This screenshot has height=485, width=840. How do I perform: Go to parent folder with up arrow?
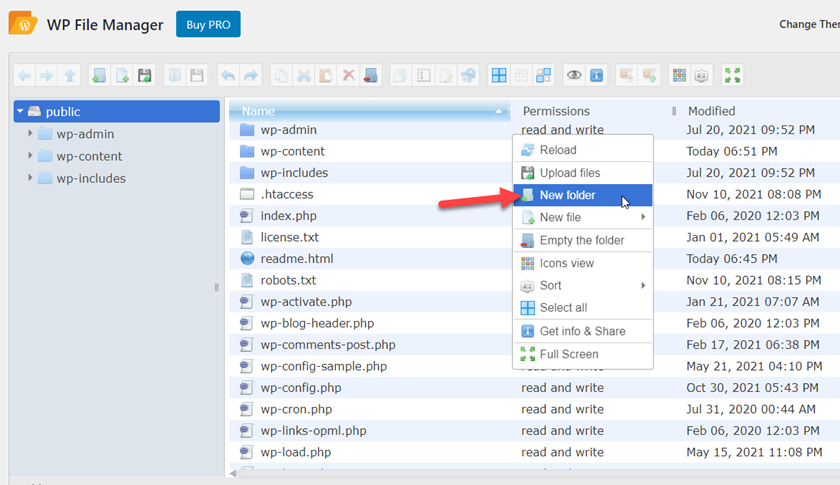70,76
